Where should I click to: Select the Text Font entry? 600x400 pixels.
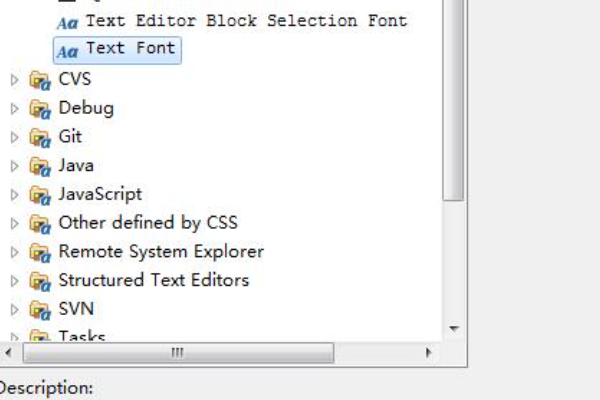point(130,48)
